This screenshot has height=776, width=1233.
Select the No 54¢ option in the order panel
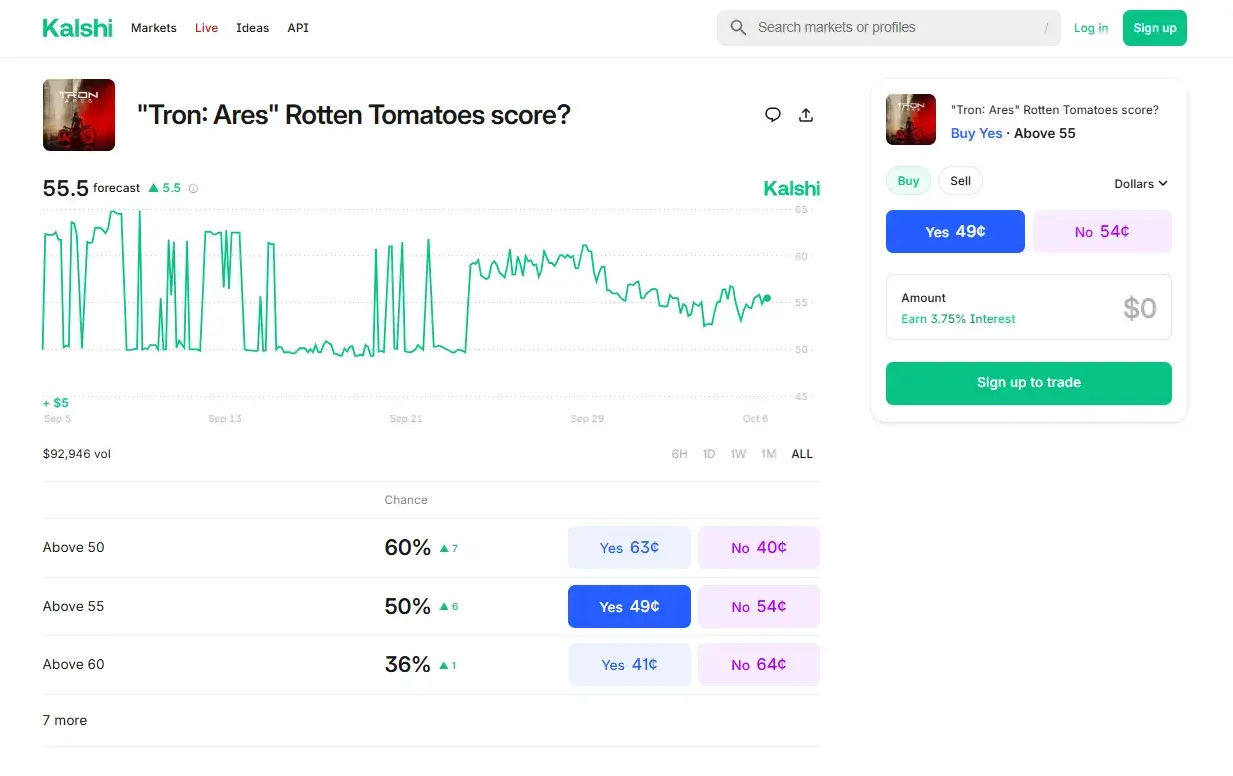(1101, 231)
